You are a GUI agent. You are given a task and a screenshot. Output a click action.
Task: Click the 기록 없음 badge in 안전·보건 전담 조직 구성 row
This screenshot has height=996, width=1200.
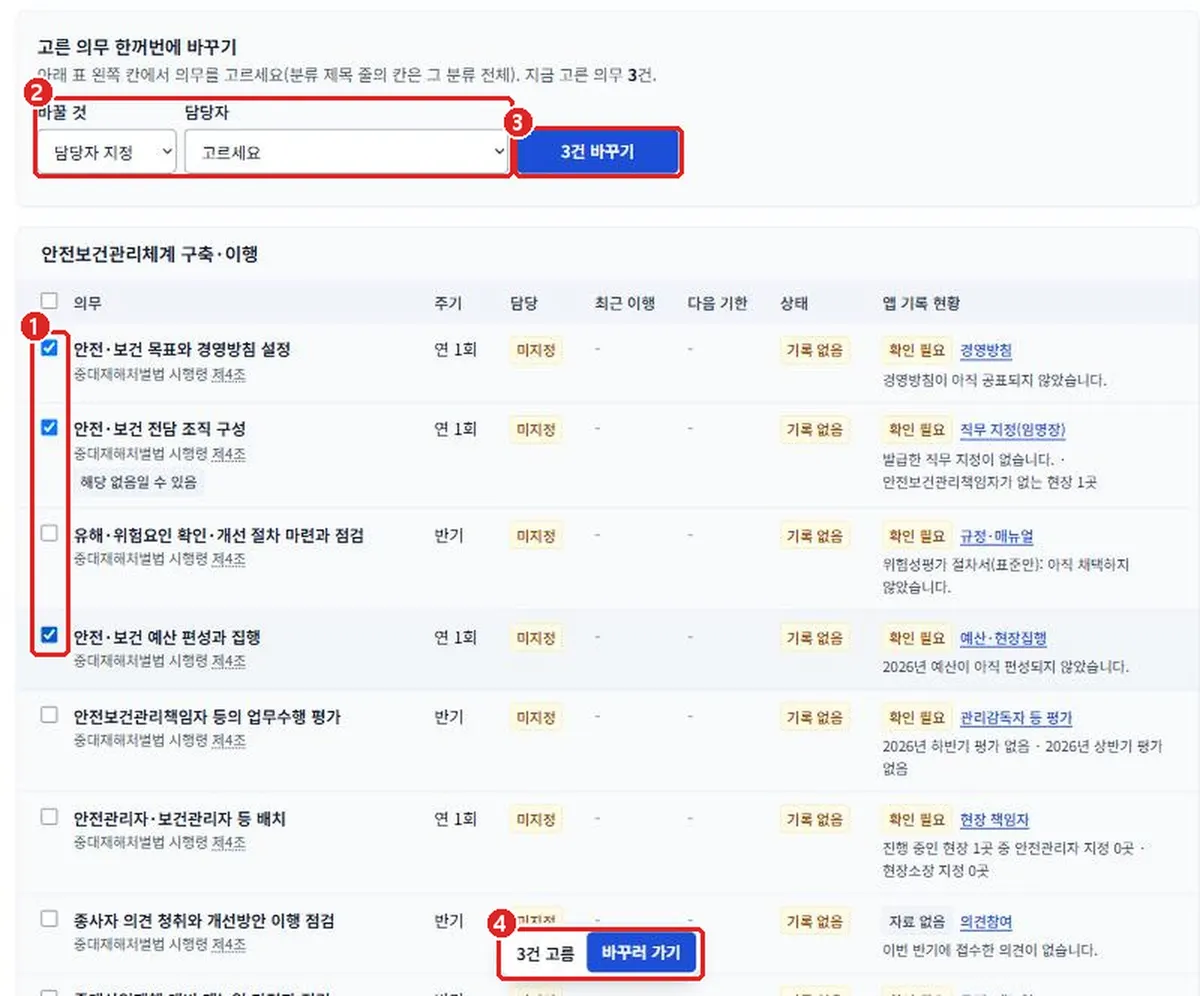click(815, 430)
